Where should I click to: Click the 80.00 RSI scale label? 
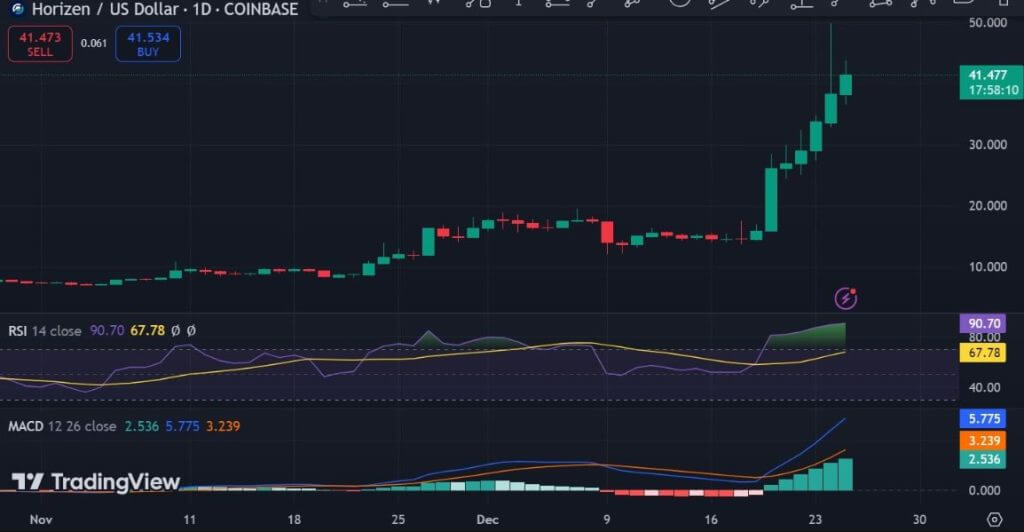pos(985,337)
